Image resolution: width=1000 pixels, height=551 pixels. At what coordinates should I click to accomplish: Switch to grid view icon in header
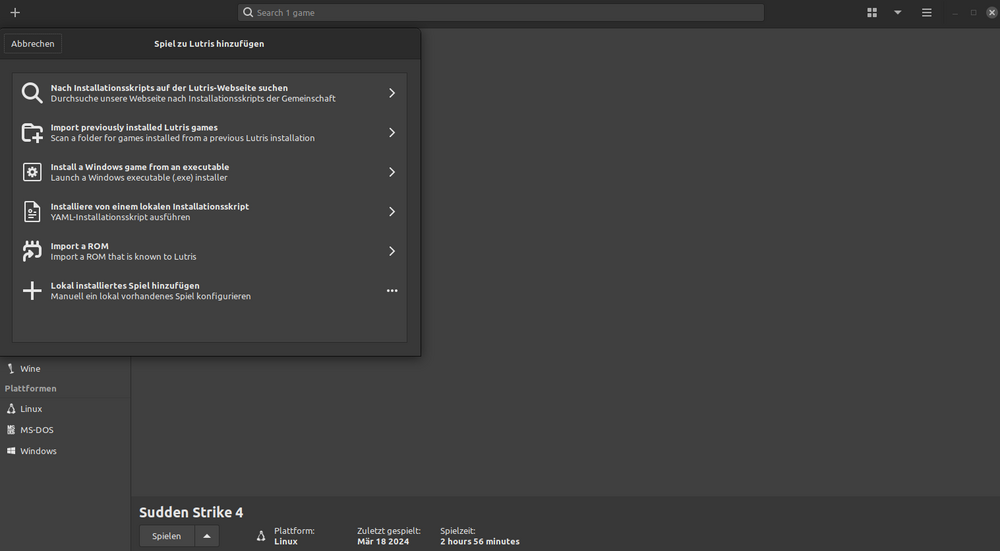(x=872, y=12)
